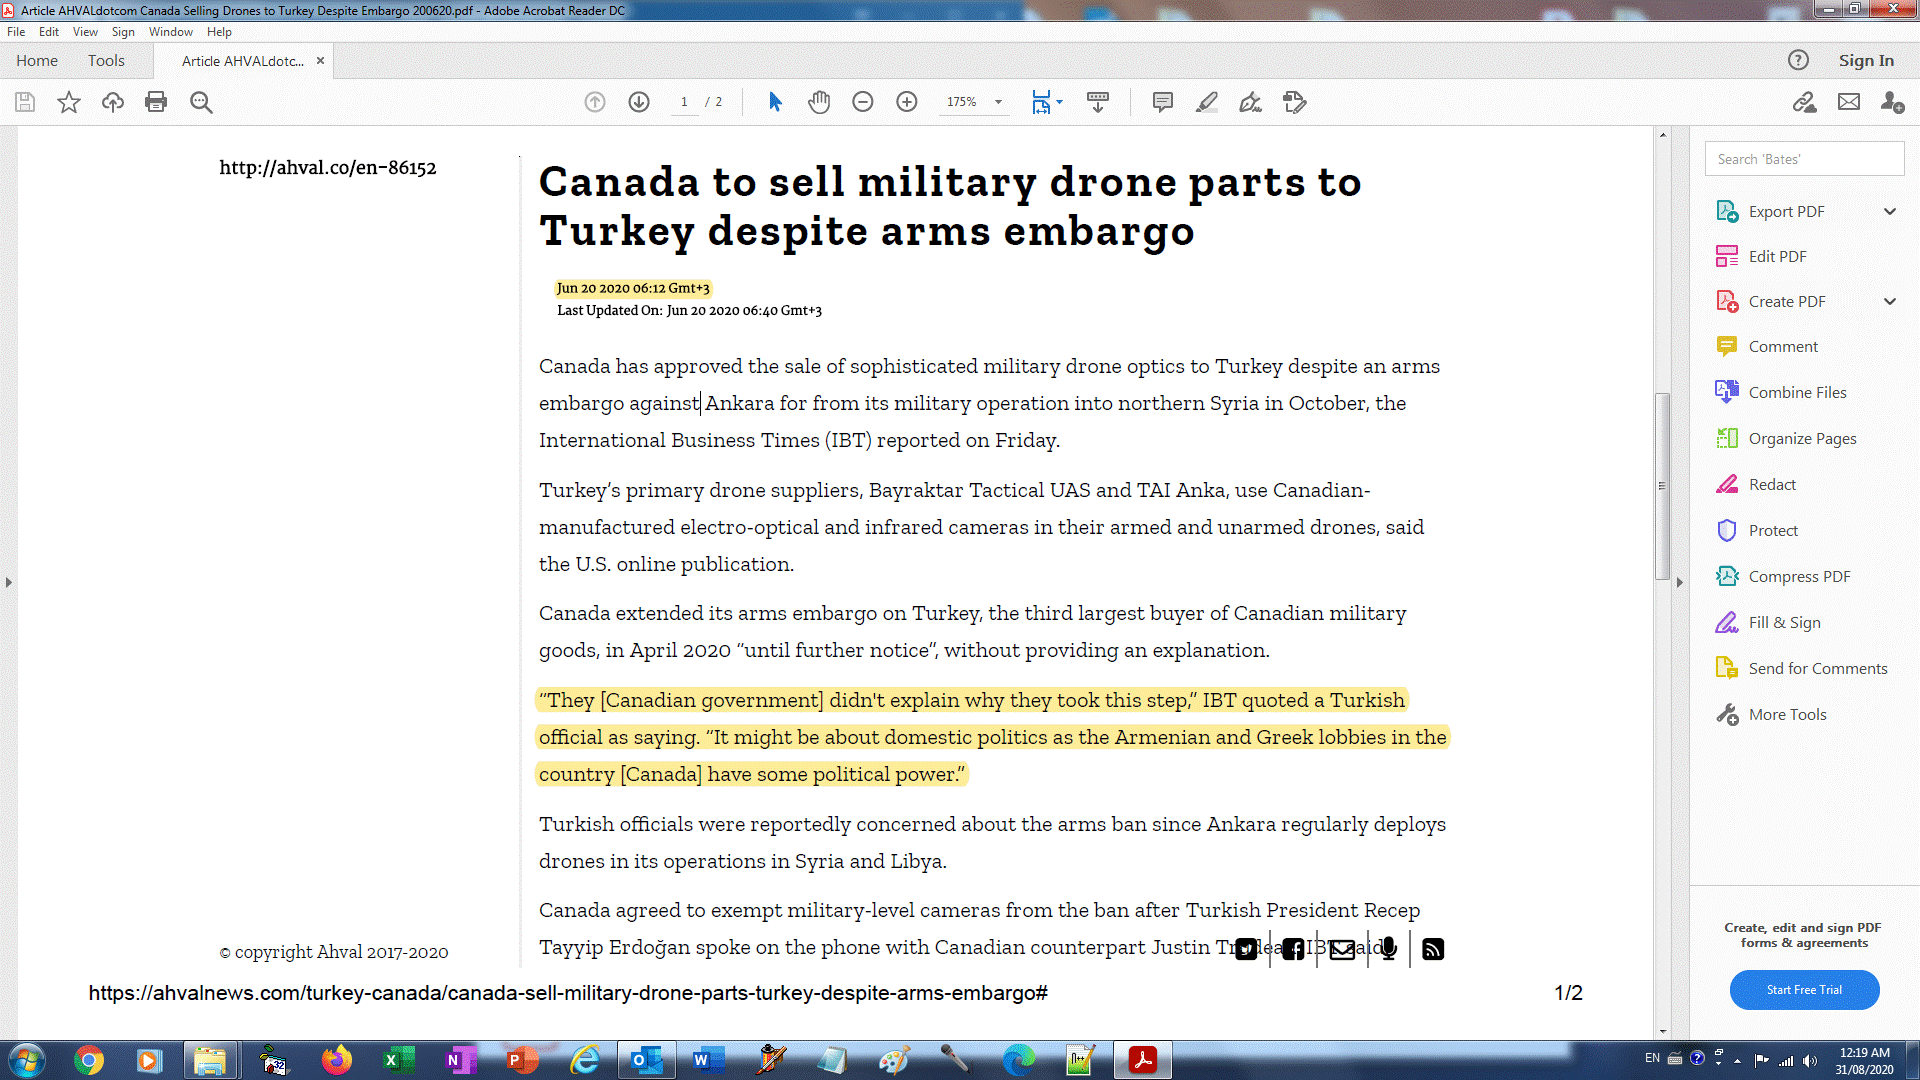Activate the hand pan tool
The image size is (1920, 1080).
point(819,102)
